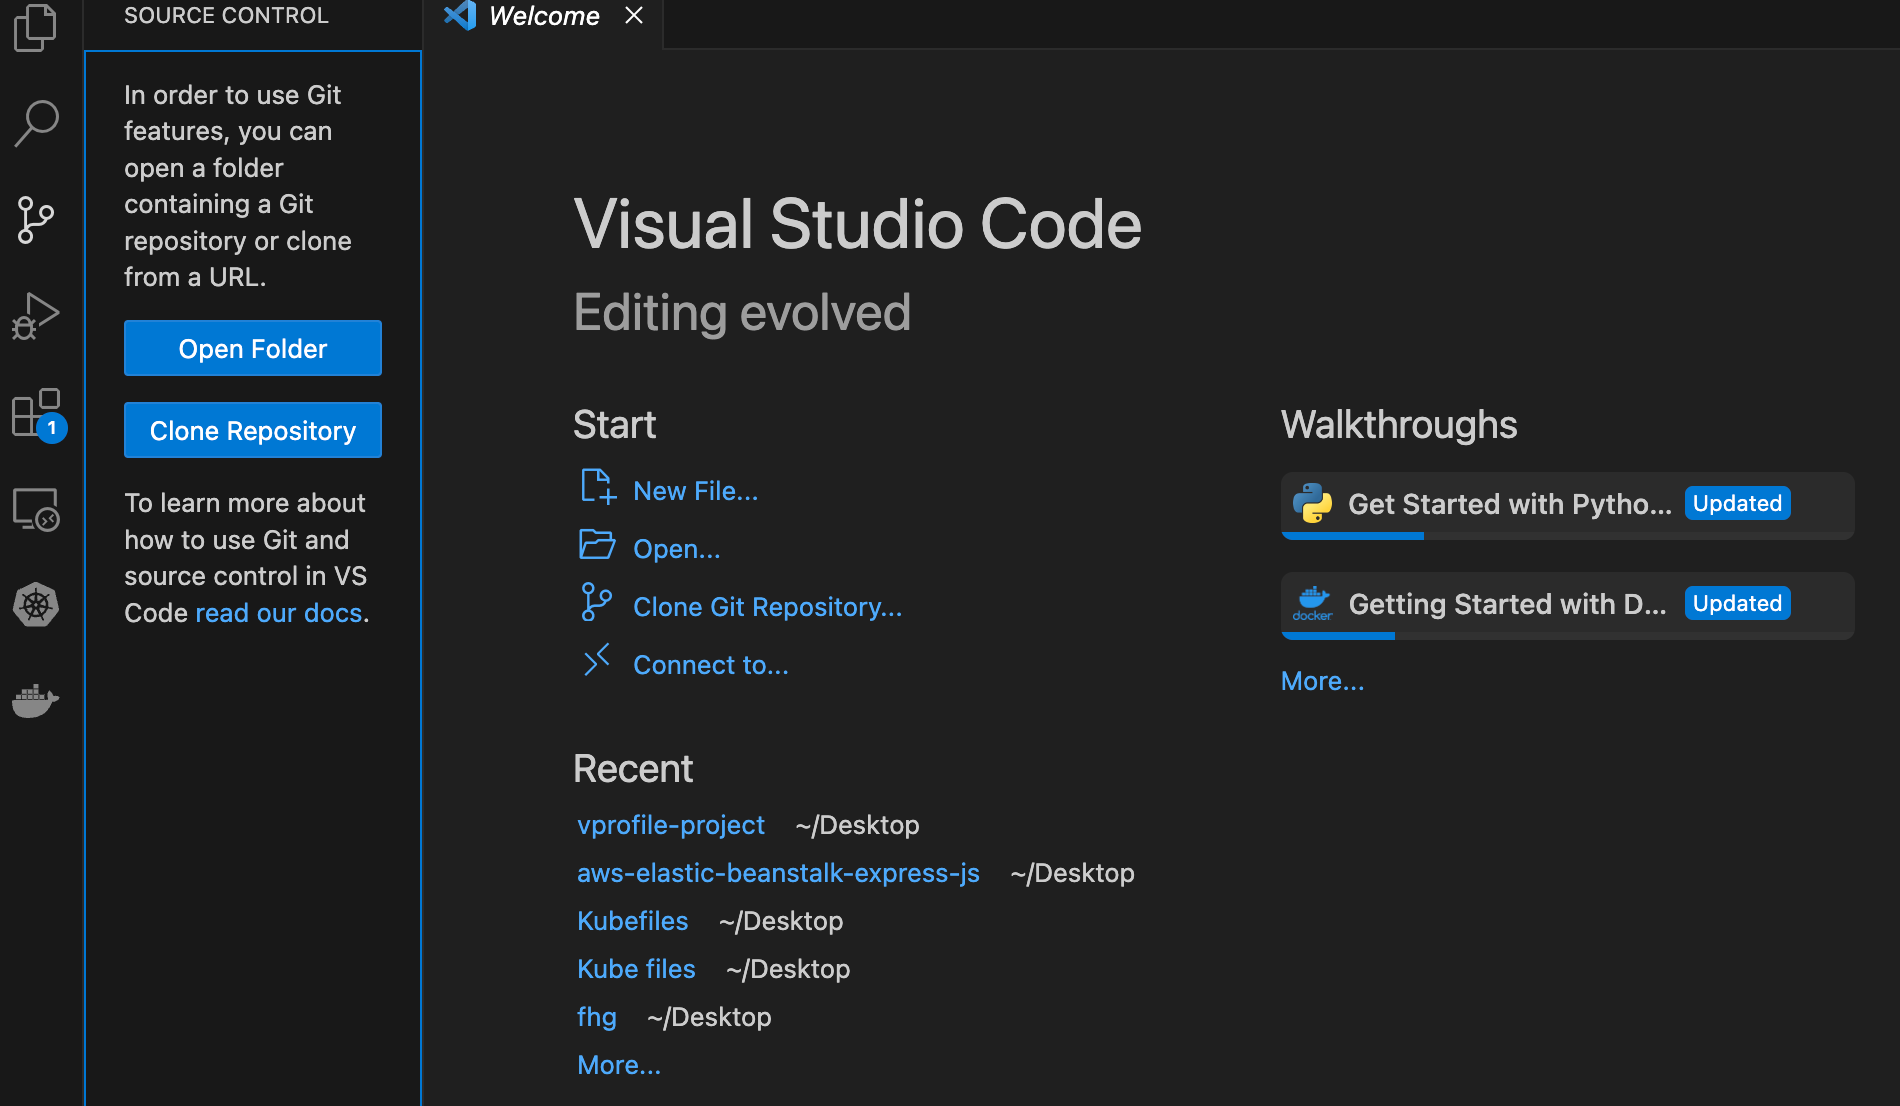Click the Connect to... link
1900x1106 pixels.
point(710,665)
